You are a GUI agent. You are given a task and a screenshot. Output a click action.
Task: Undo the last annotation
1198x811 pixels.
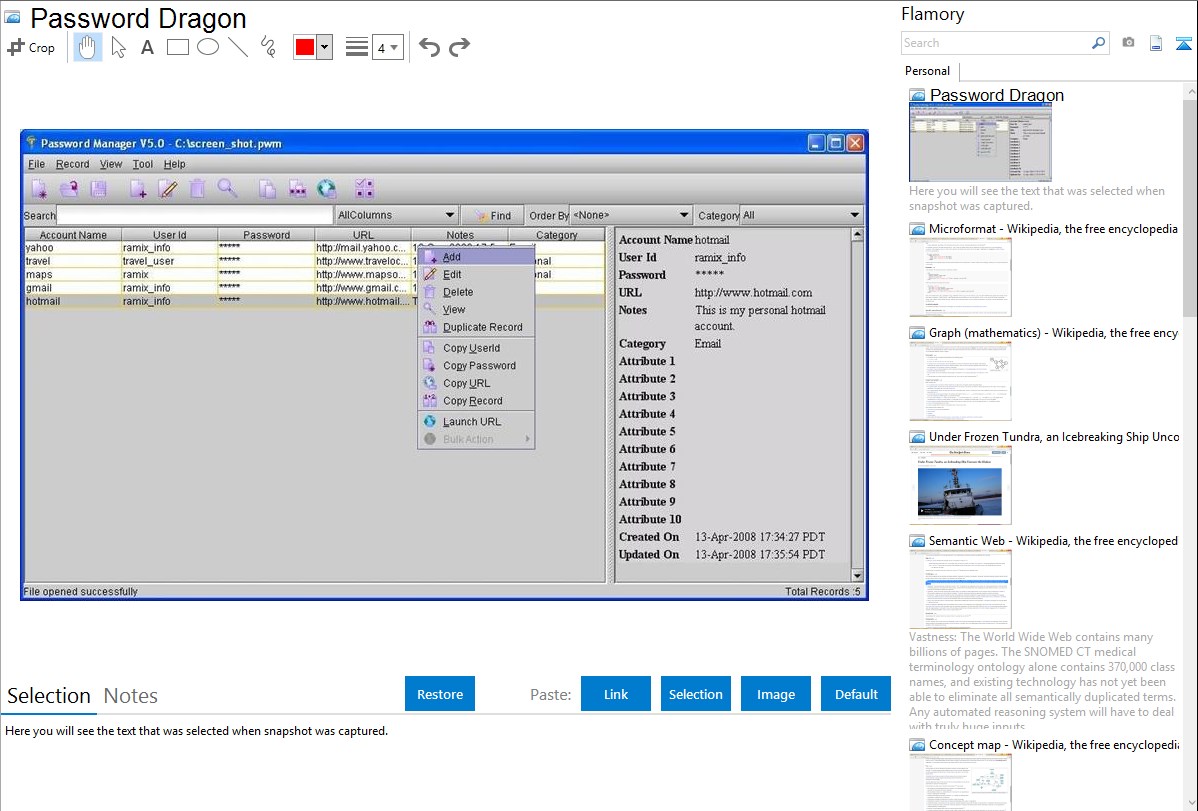tap(429, 47)
